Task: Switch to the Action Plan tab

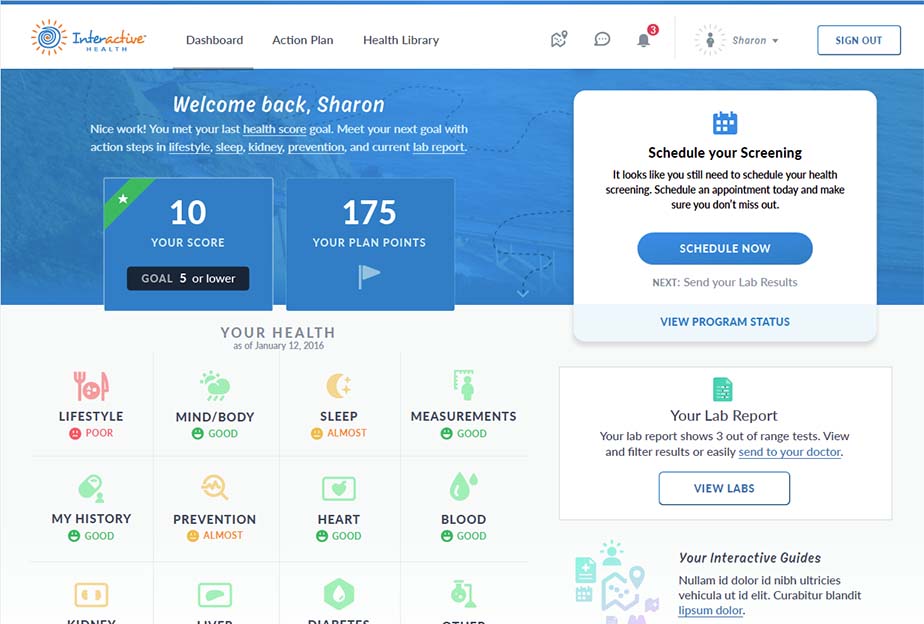Action: pyautogui.click(x=303, y=41)
